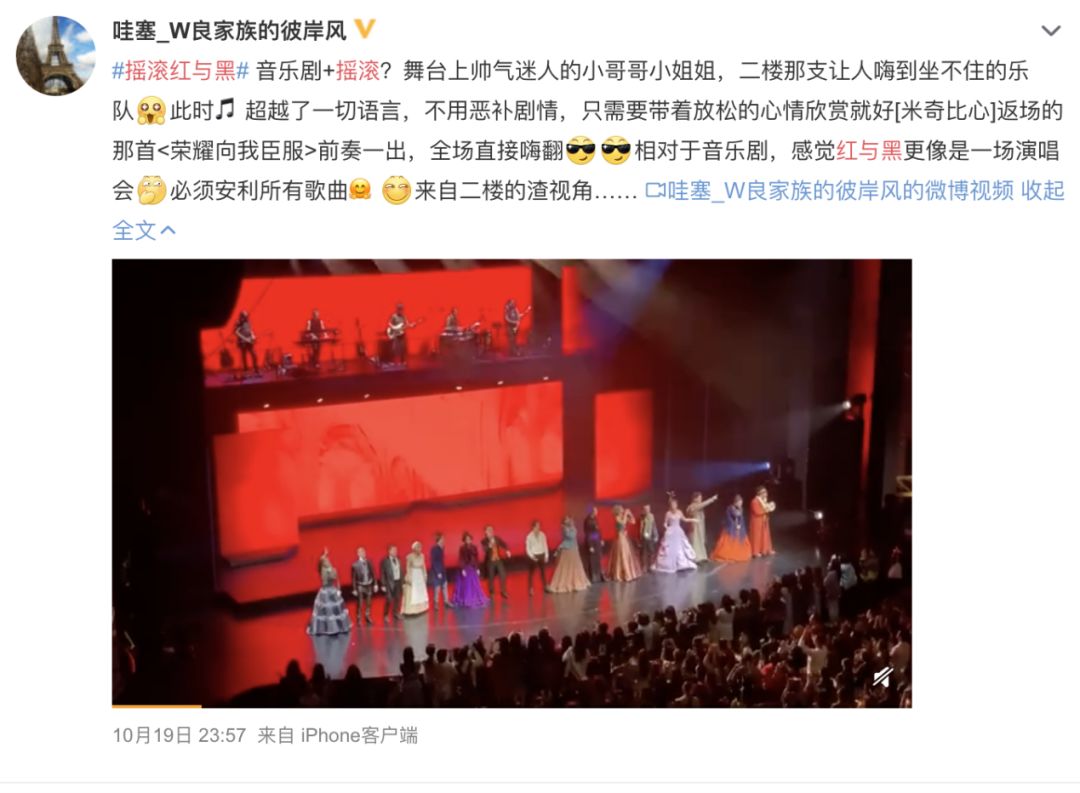
Task: Click the smiling emoji before 来自二楼
Action: point(397,191)
